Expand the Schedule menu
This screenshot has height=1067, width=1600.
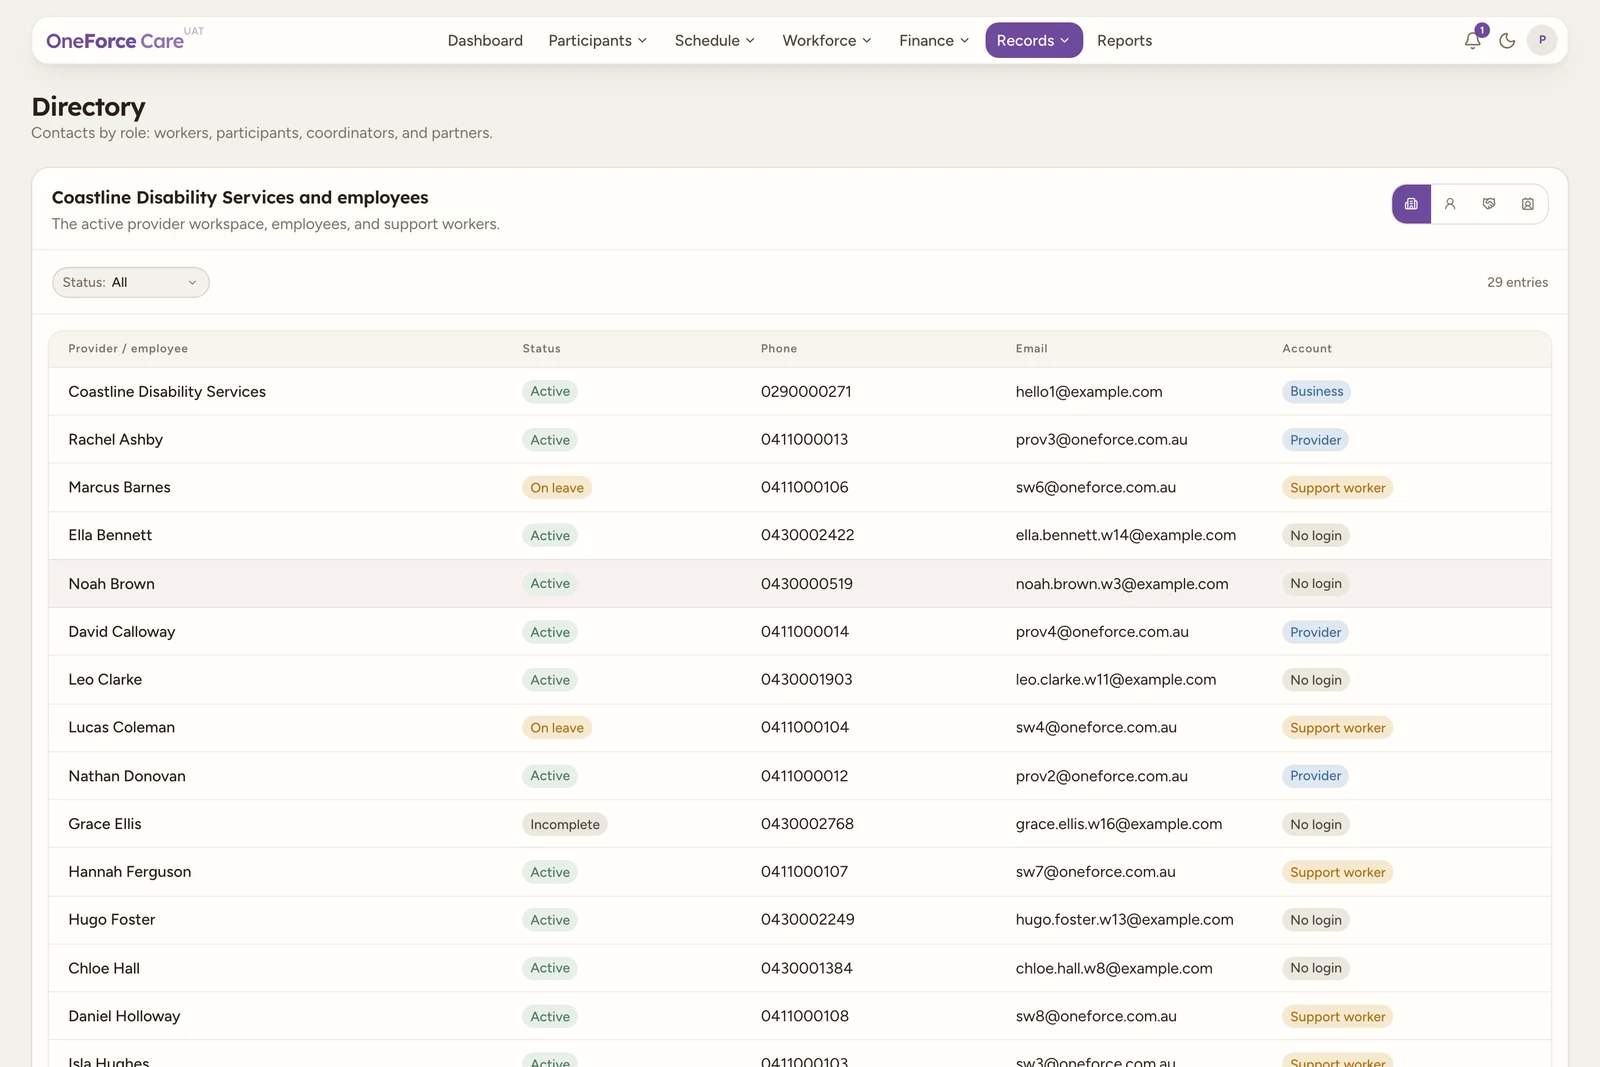point(714,41)
